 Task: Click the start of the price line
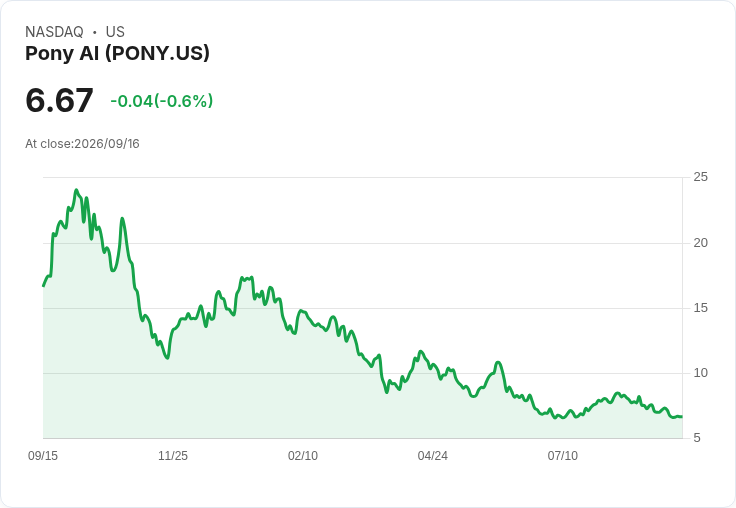pyautogui.click(x=44, y=285)
